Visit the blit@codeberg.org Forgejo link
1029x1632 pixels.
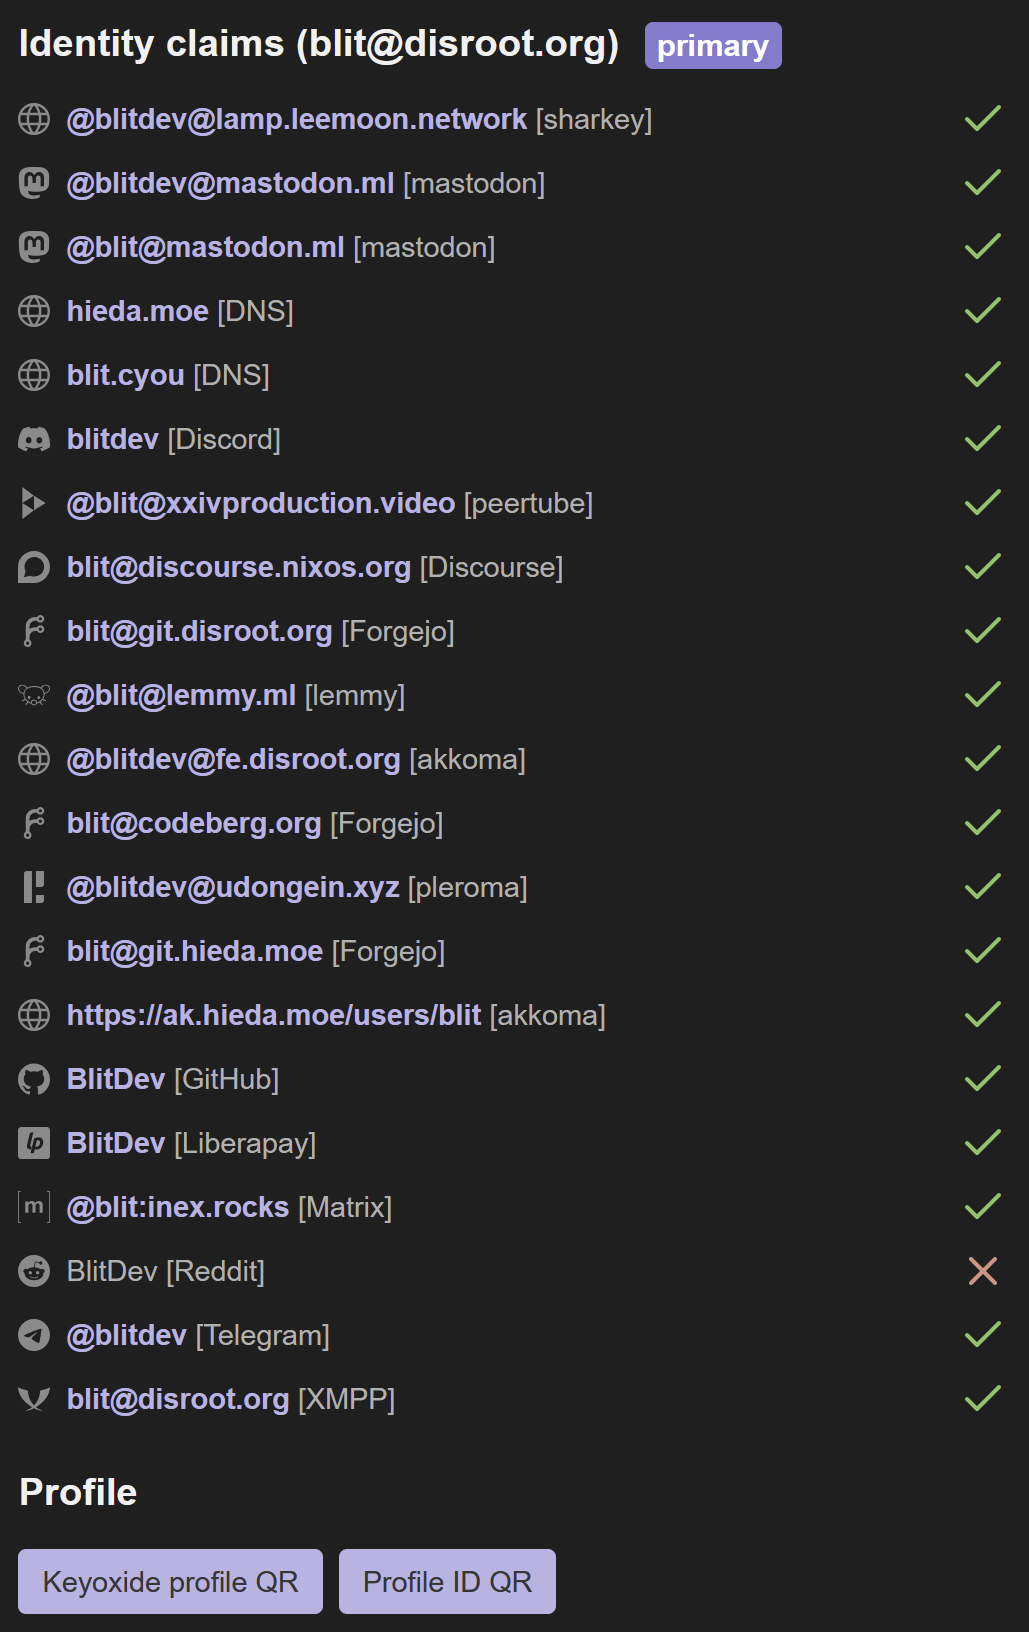coord(194,823)
